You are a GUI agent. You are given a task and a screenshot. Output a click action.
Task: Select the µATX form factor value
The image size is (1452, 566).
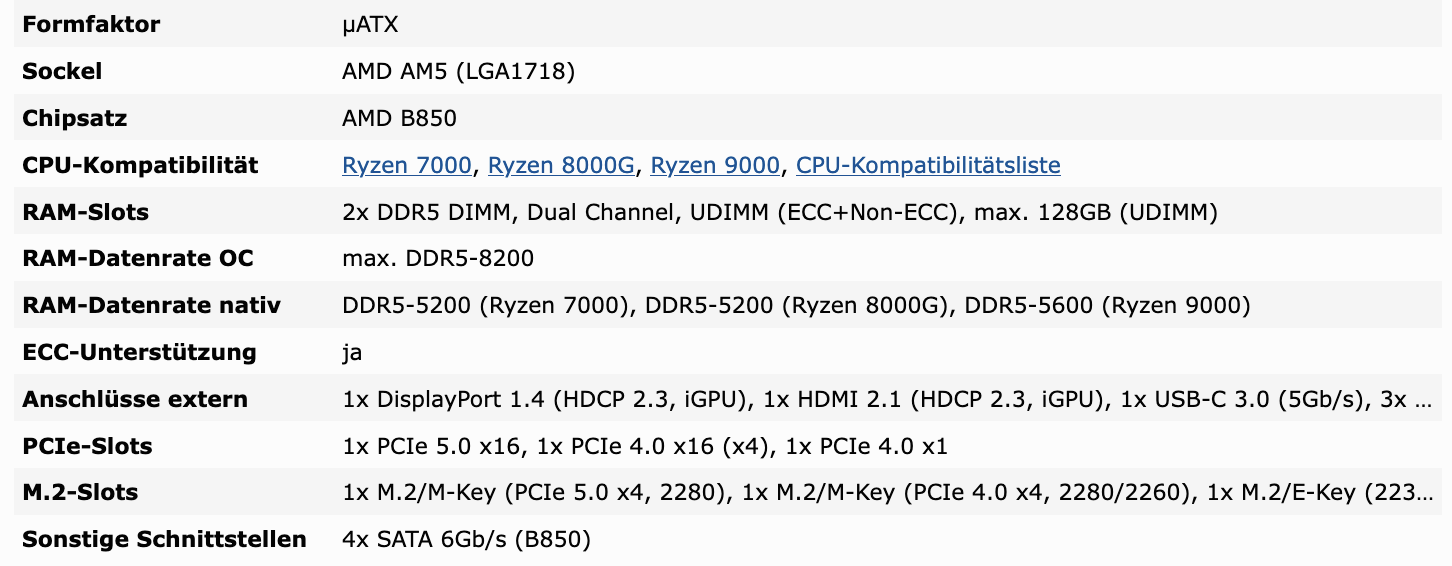pyautogui.click(x=370, y=25)
